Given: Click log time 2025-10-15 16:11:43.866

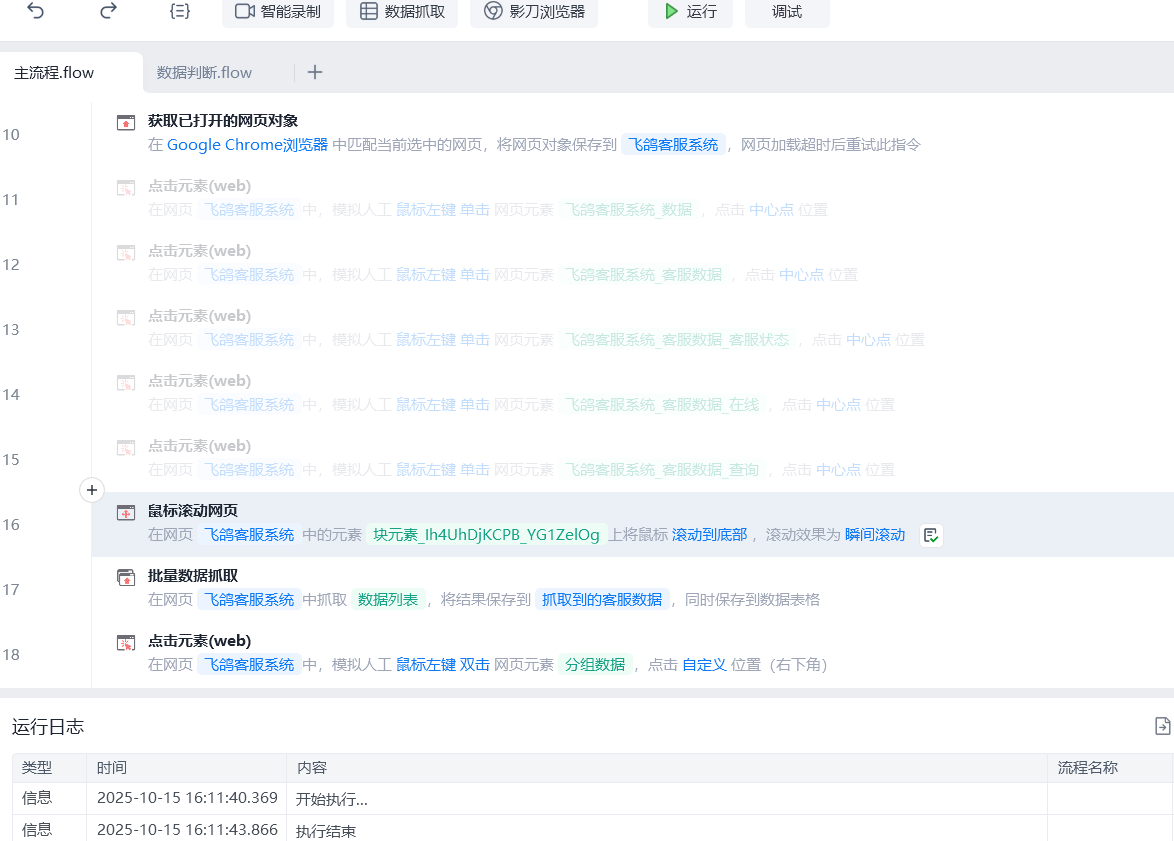Looking at the screenshot, I should 187,830.
